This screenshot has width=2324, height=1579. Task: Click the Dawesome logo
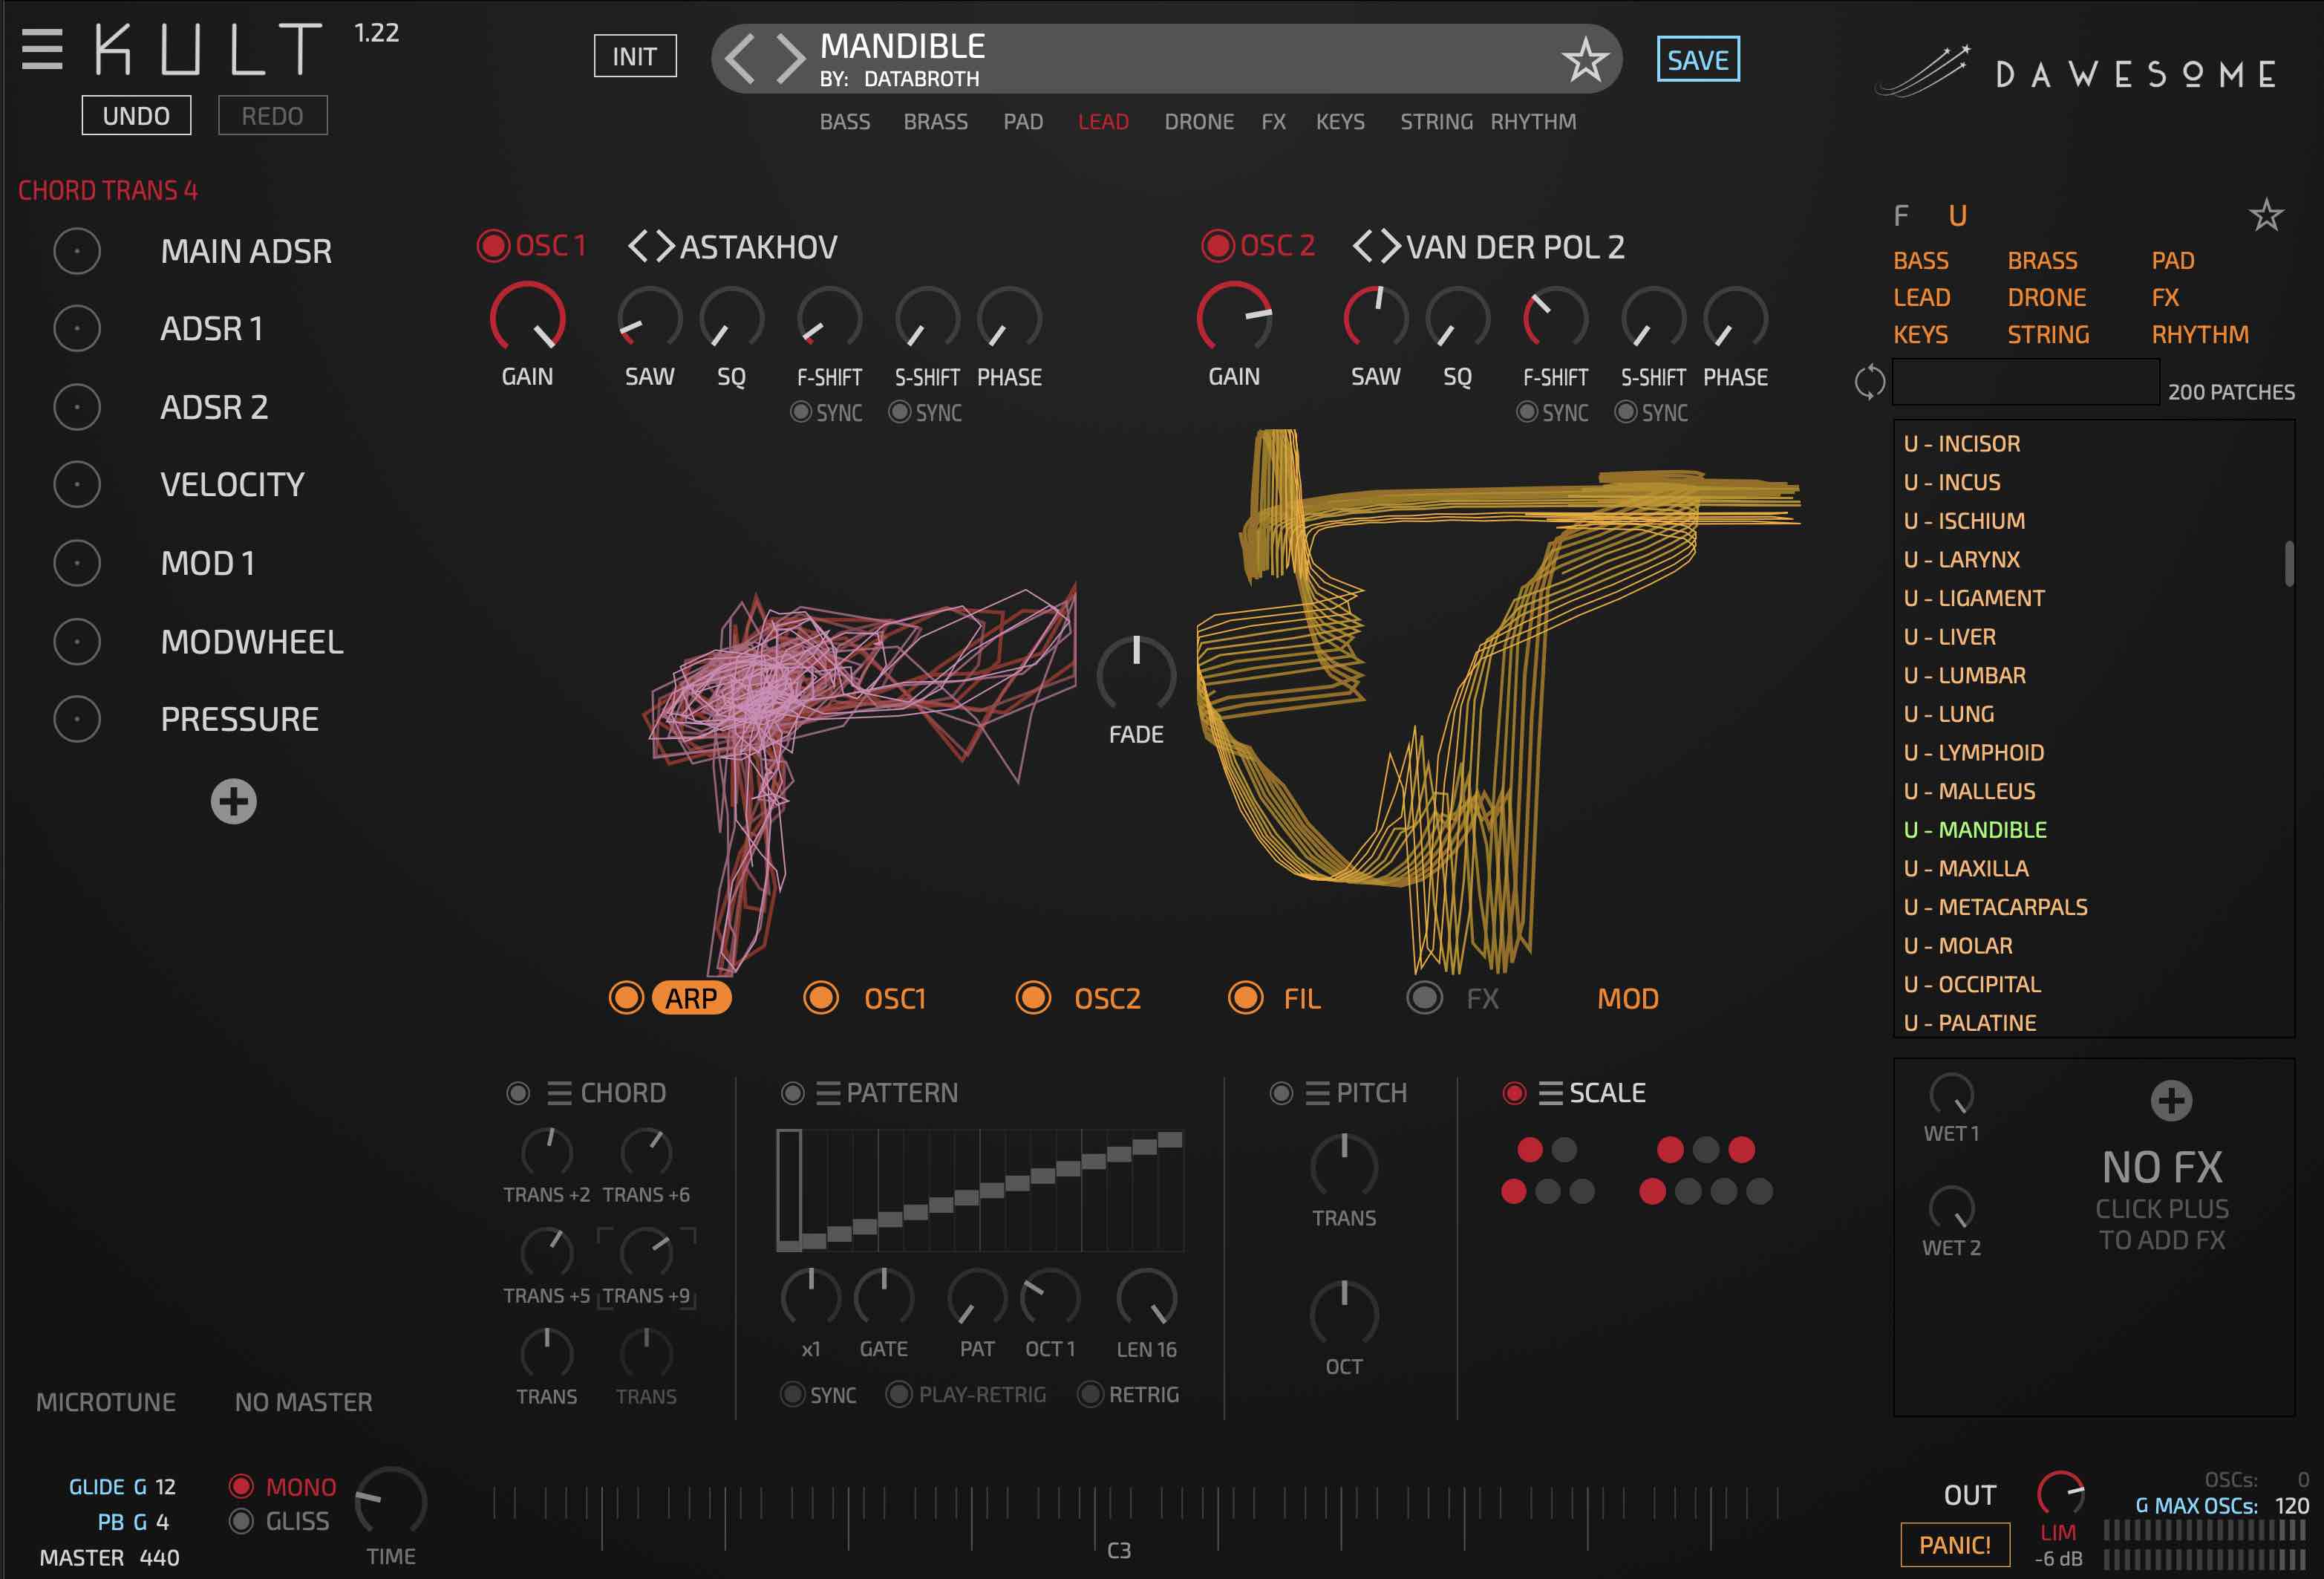2076,72
